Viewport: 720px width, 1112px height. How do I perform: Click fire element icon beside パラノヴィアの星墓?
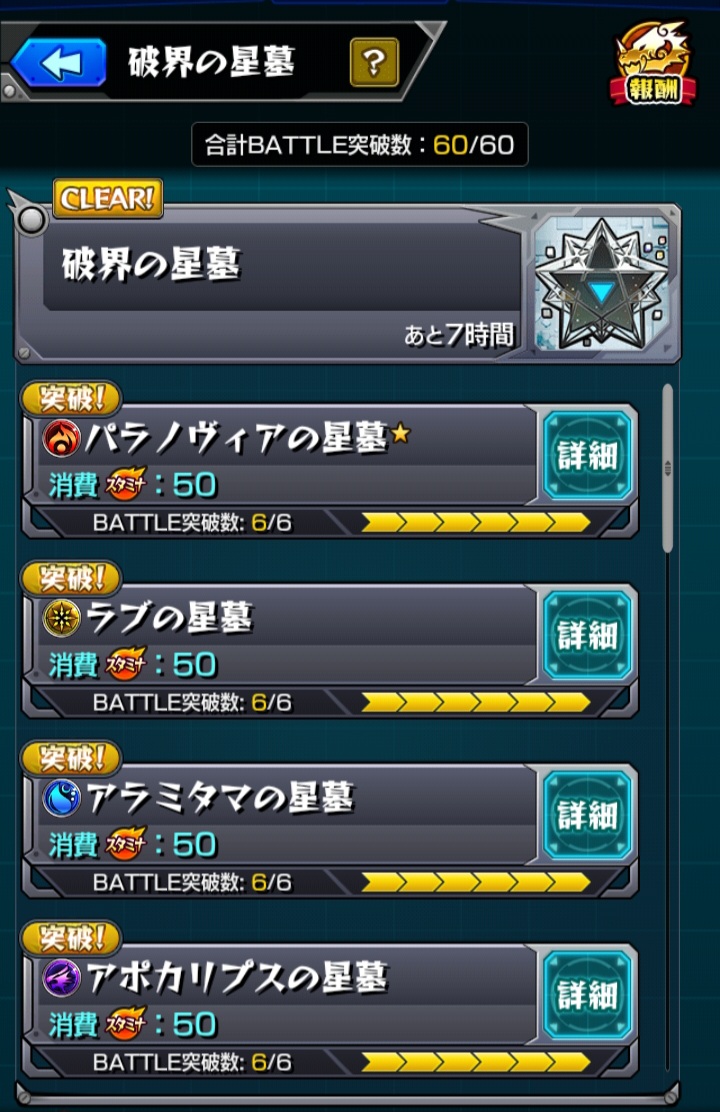pyautogui.click(x=62, y=438)
